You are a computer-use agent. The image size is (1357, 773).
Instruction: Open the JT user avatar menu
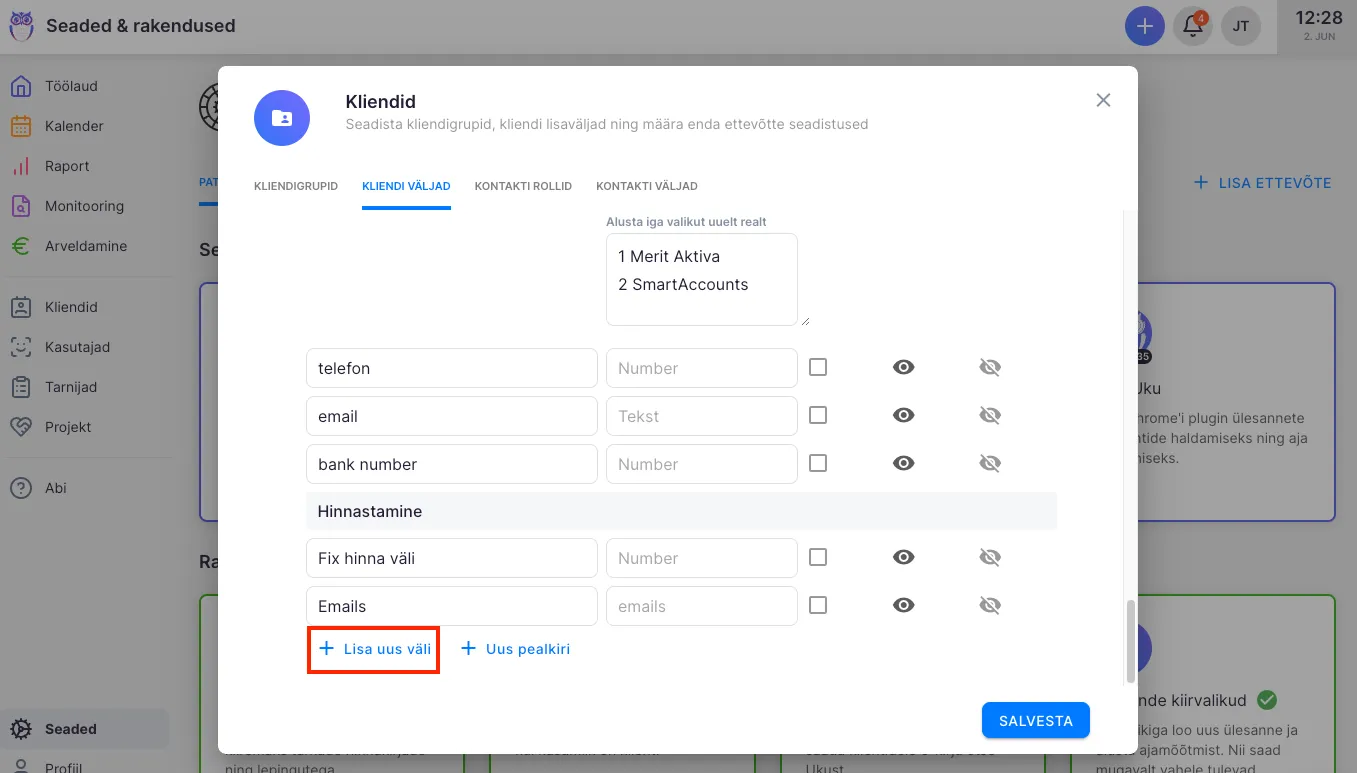point(1240,26)
